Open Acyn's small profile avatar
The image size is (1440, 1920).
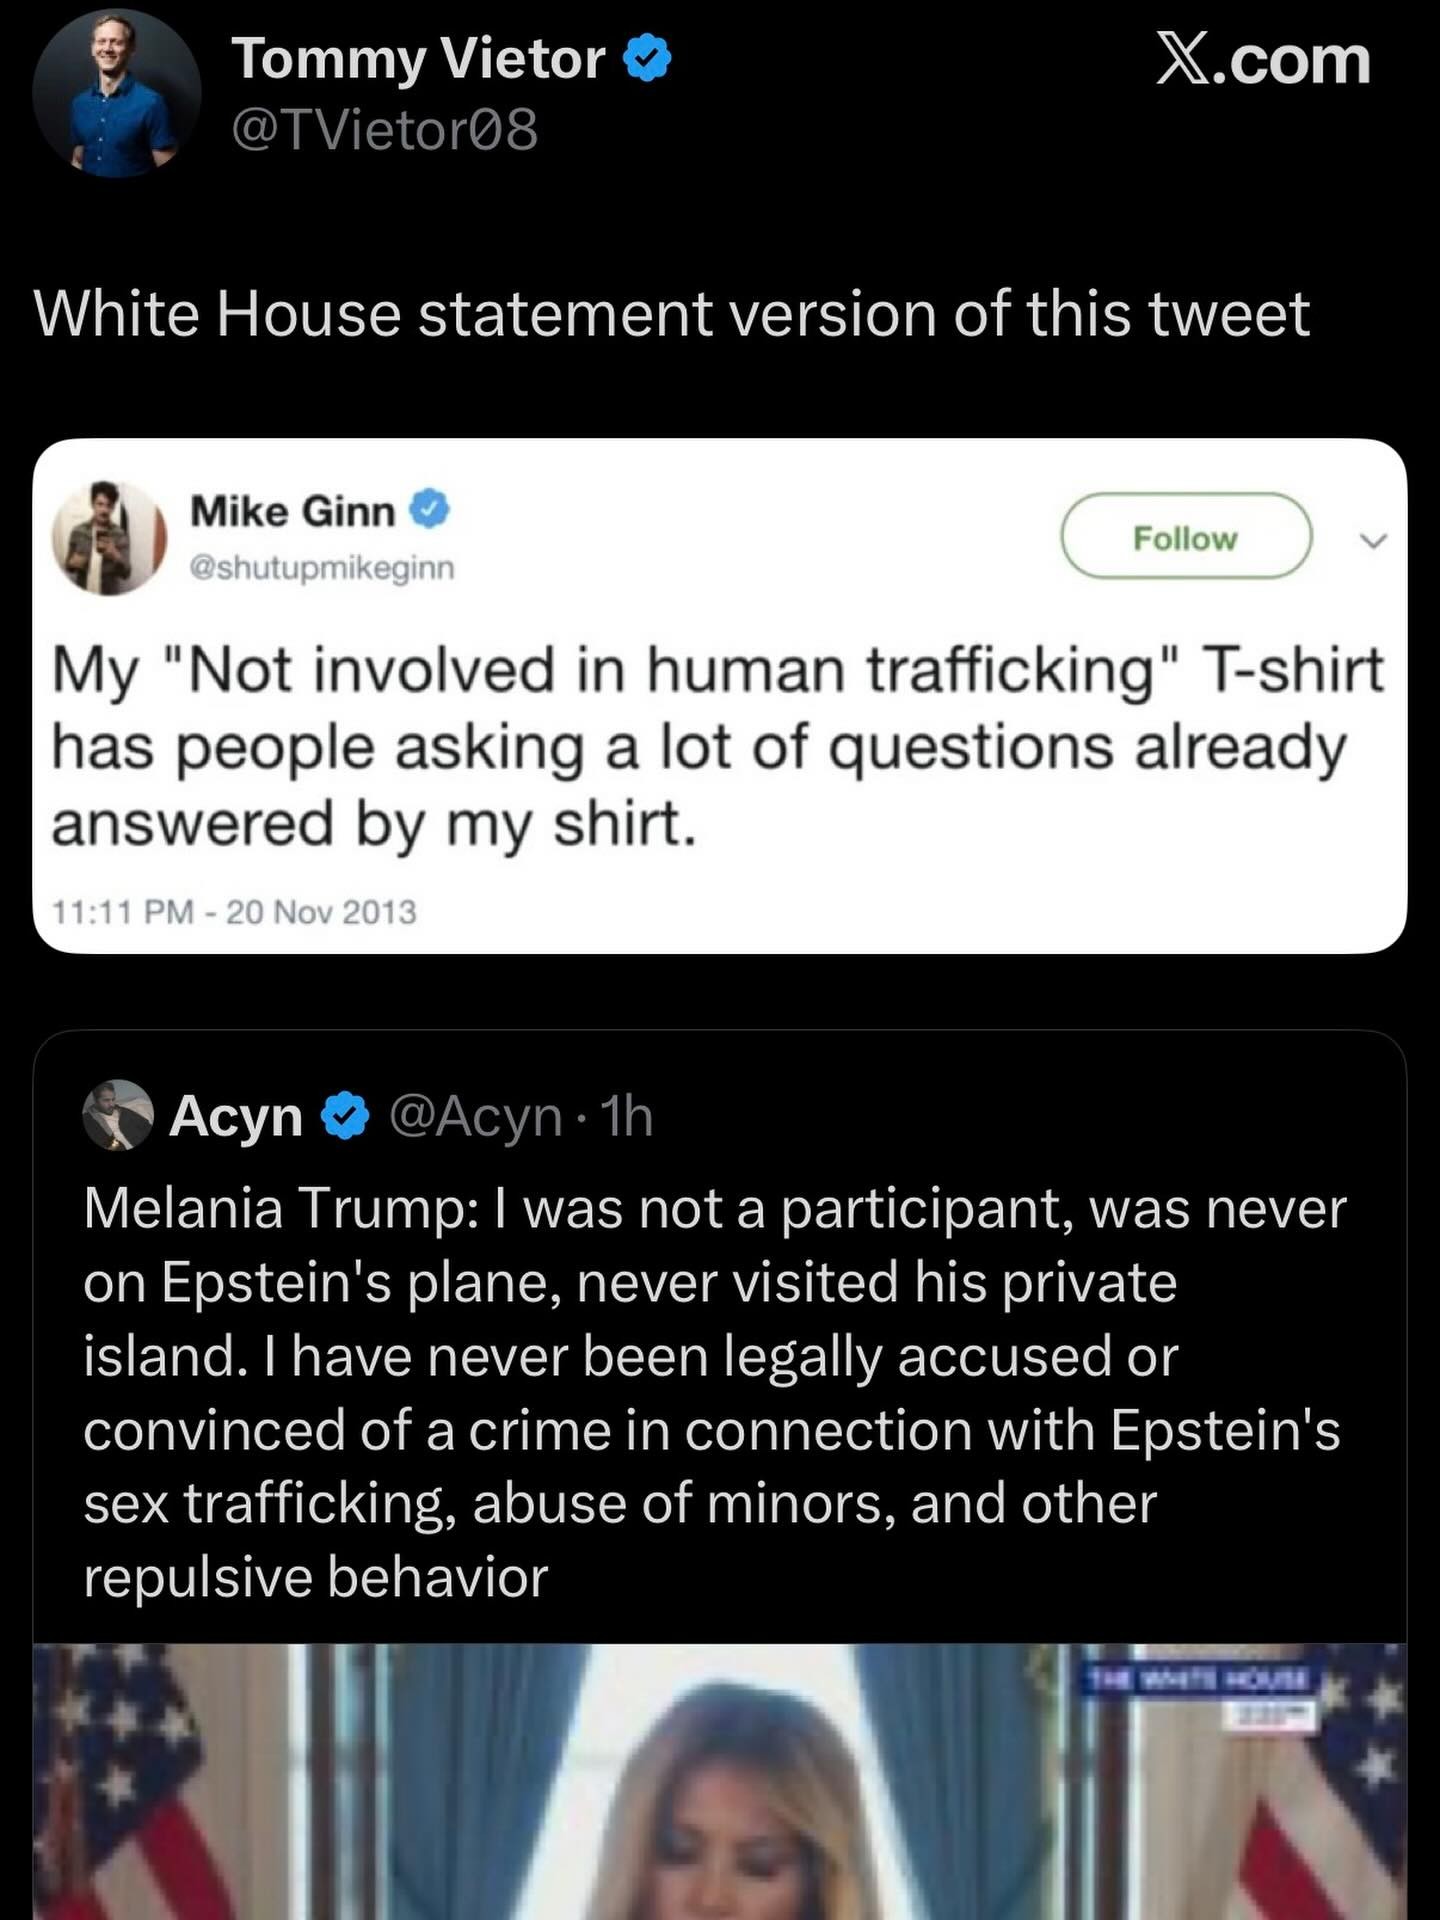(118, 1115)
